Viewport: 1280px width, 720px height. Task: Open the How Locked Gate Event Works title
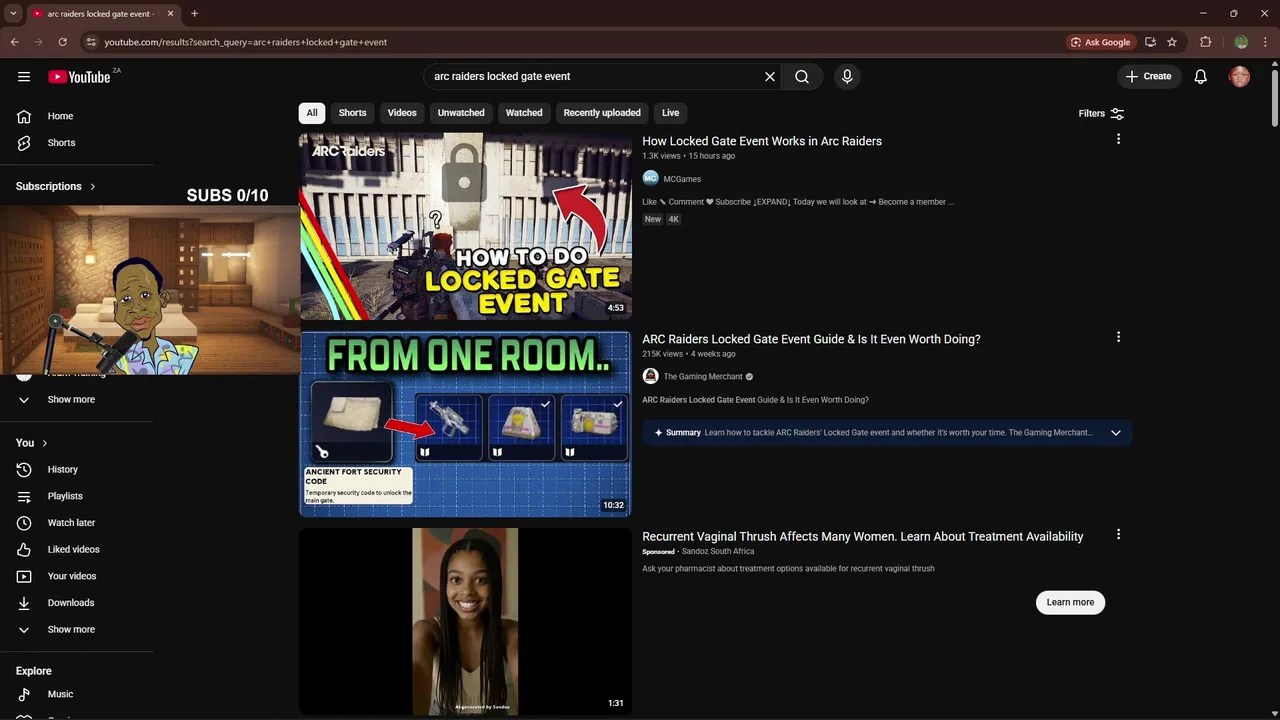762,141
